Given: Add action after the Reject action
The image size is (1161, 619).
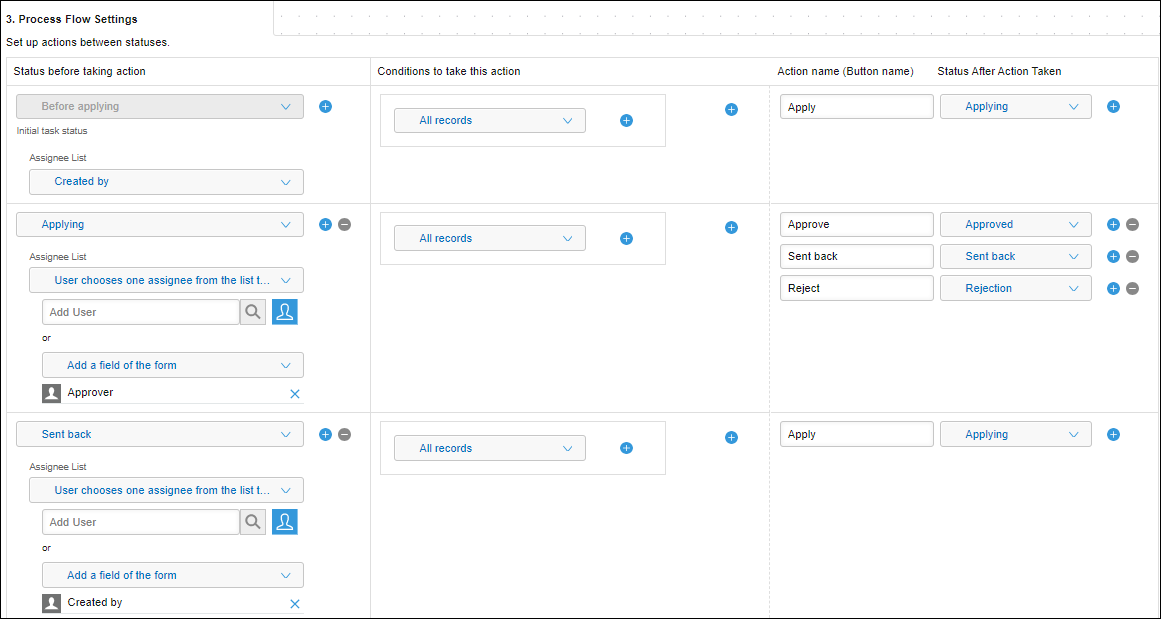Looking at the screenshot, I should pyautogui.click(x=1113, y=288).
